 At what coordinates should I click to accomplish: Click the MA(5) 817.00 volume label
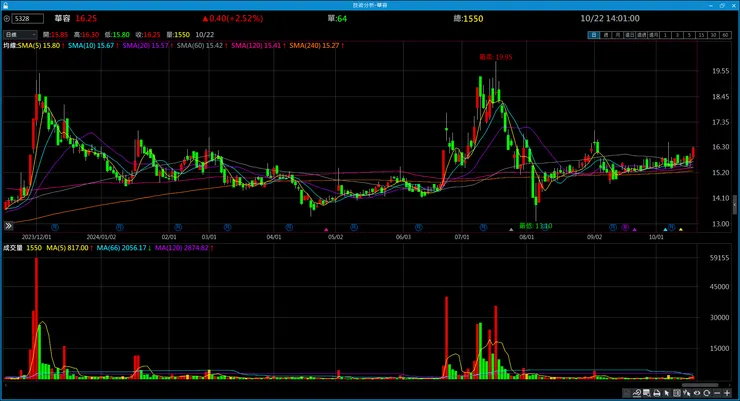[x=67, y=248]
